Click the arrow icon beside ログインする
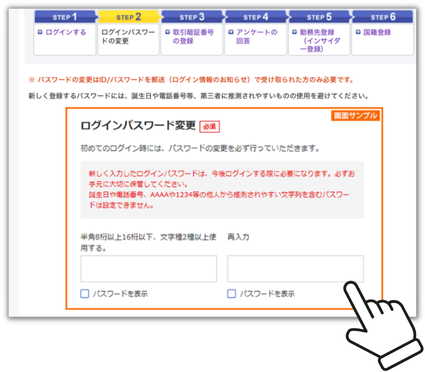This screenshot has width=425, height=372. (x=40, y=32)
